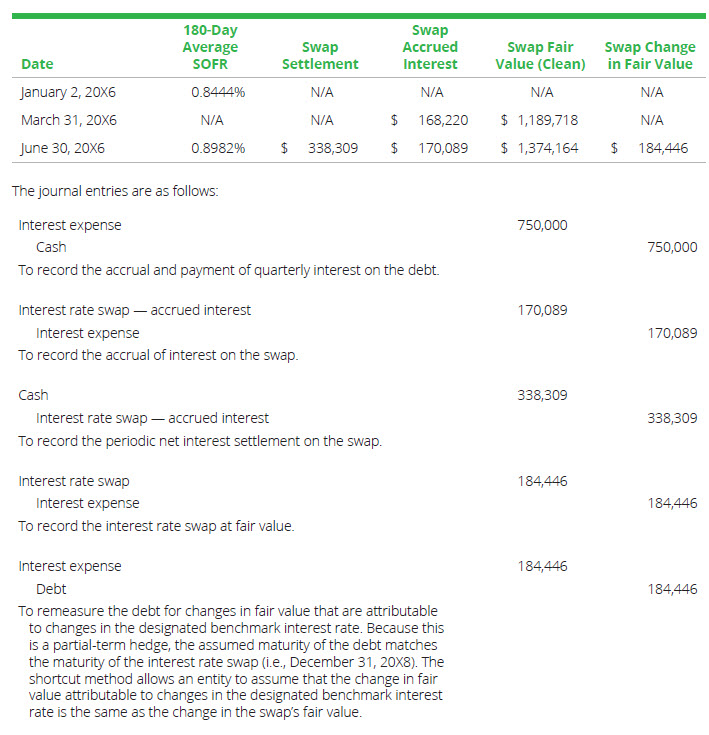Click "To record the accrual of interest on the swap."
The width and height of the screenshot is (709, 735).
click(x=158, y=355)
